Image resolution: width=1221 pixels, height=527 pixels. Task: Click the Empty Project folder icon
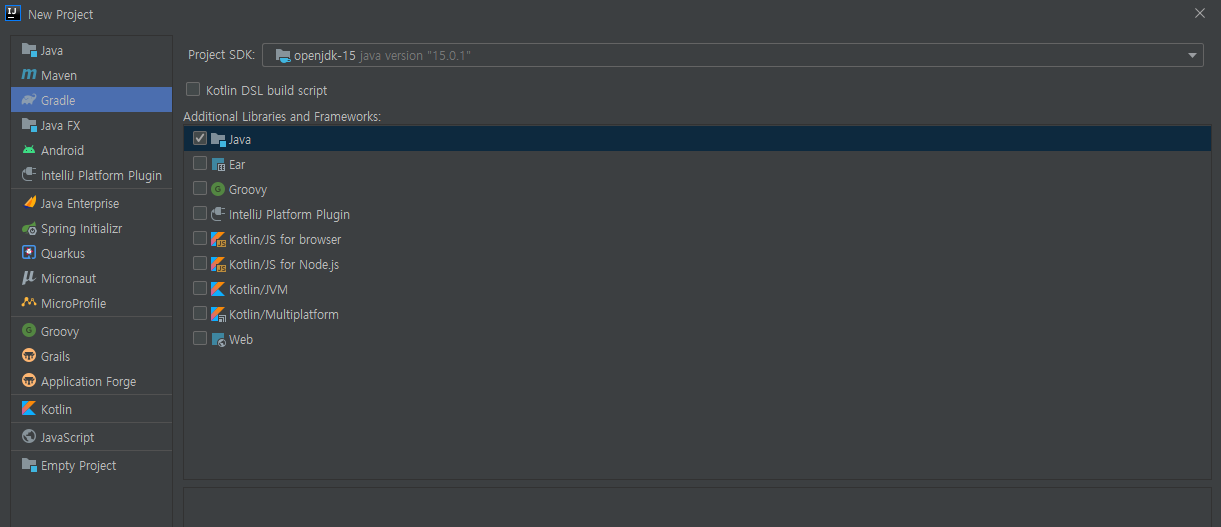[x=29, y=465]
